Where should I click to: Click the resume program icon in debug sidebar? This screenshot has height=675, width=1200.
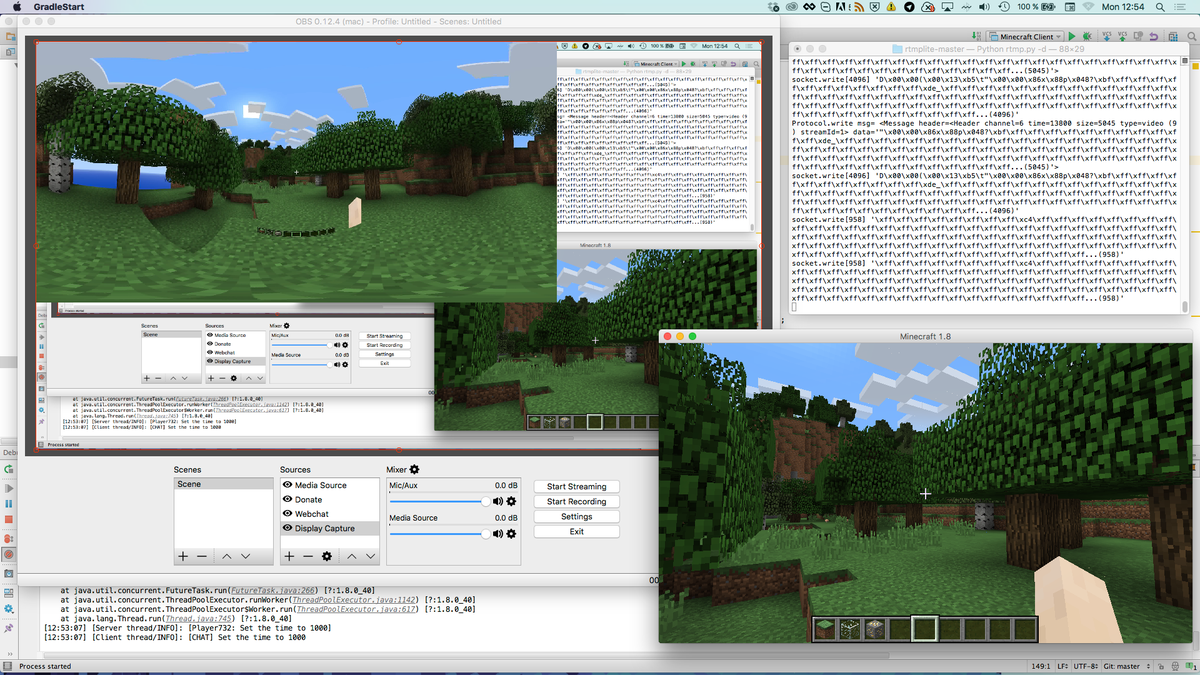(9, 488)
